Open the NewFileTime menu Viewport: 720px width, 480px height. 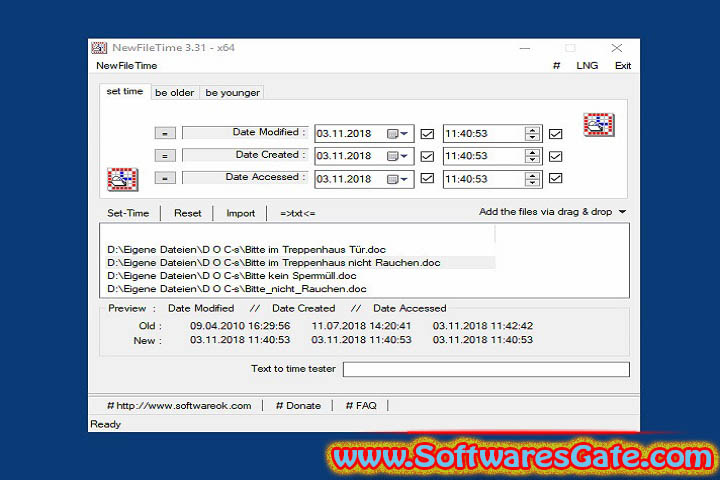pyautogui.click(x=127, y=66)
